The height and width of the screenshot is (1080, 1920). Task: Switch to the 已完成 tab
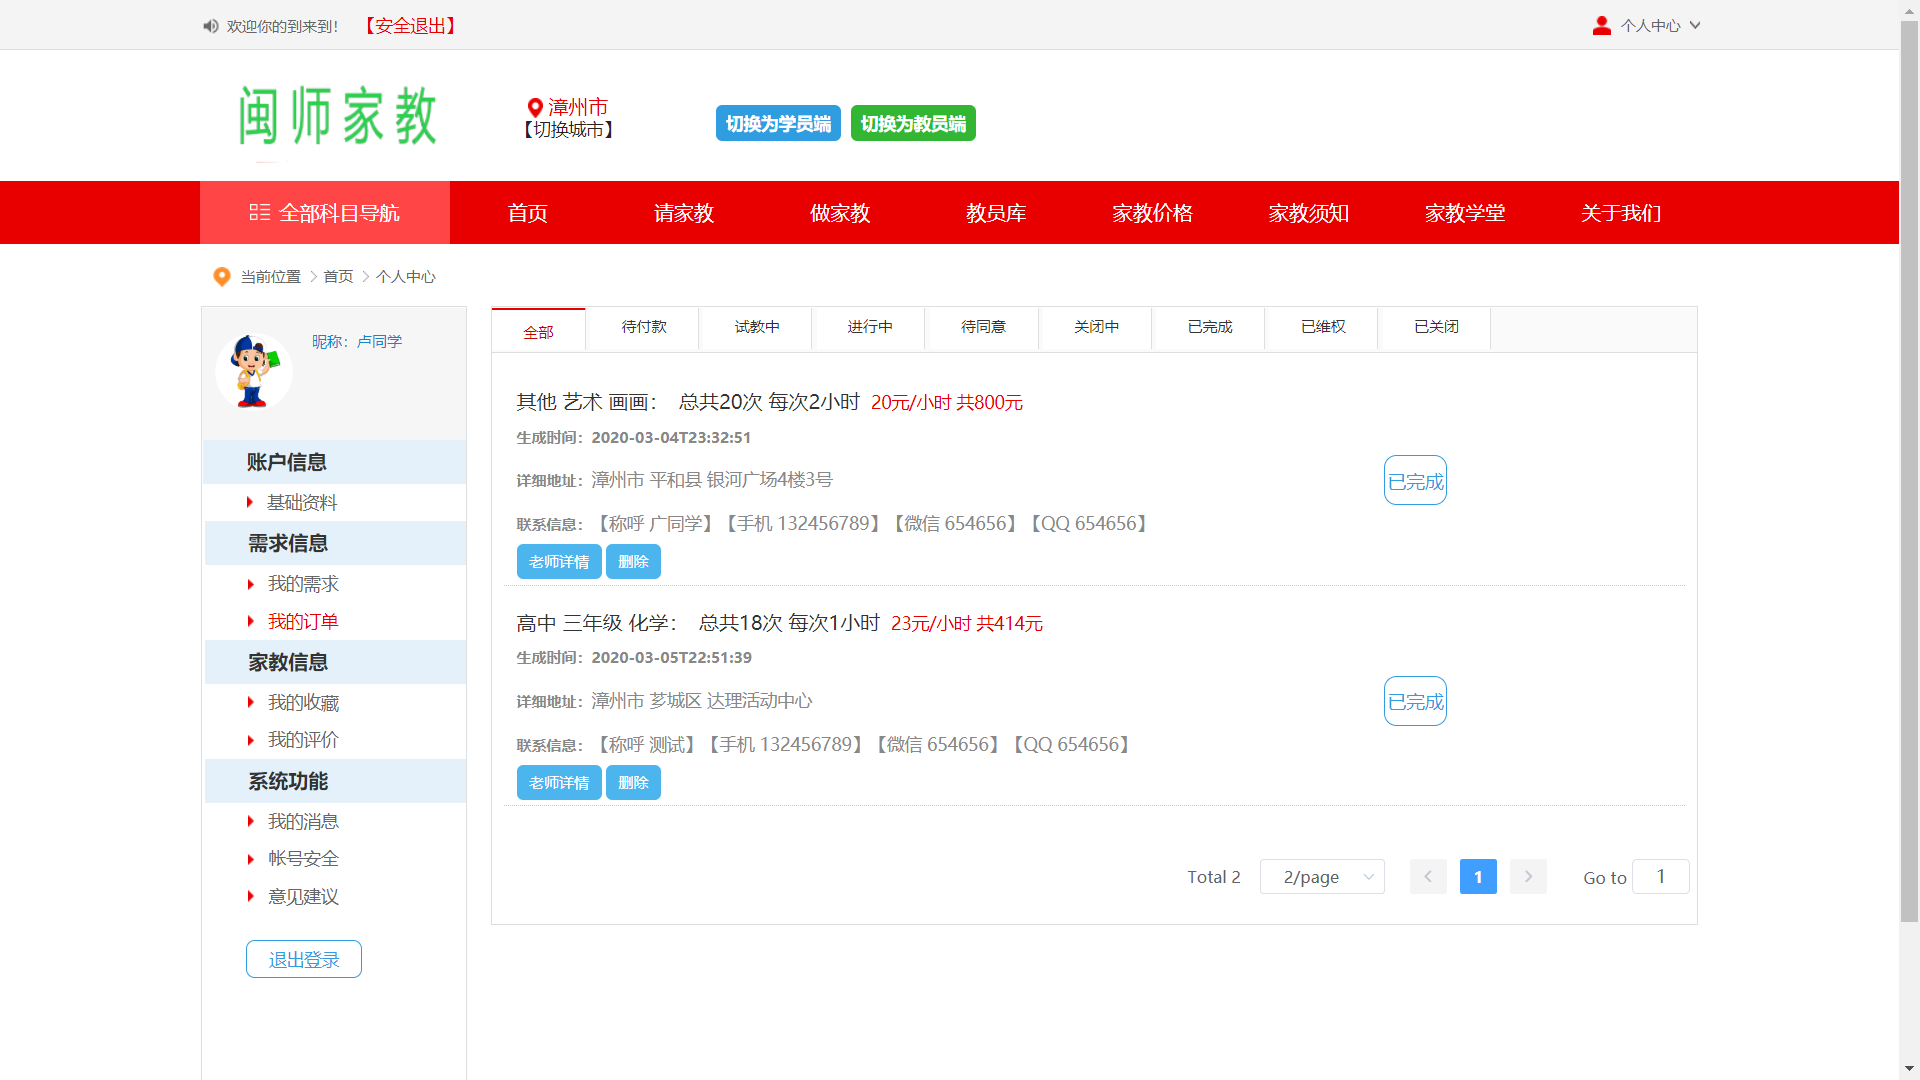(x=1209, y=327)
